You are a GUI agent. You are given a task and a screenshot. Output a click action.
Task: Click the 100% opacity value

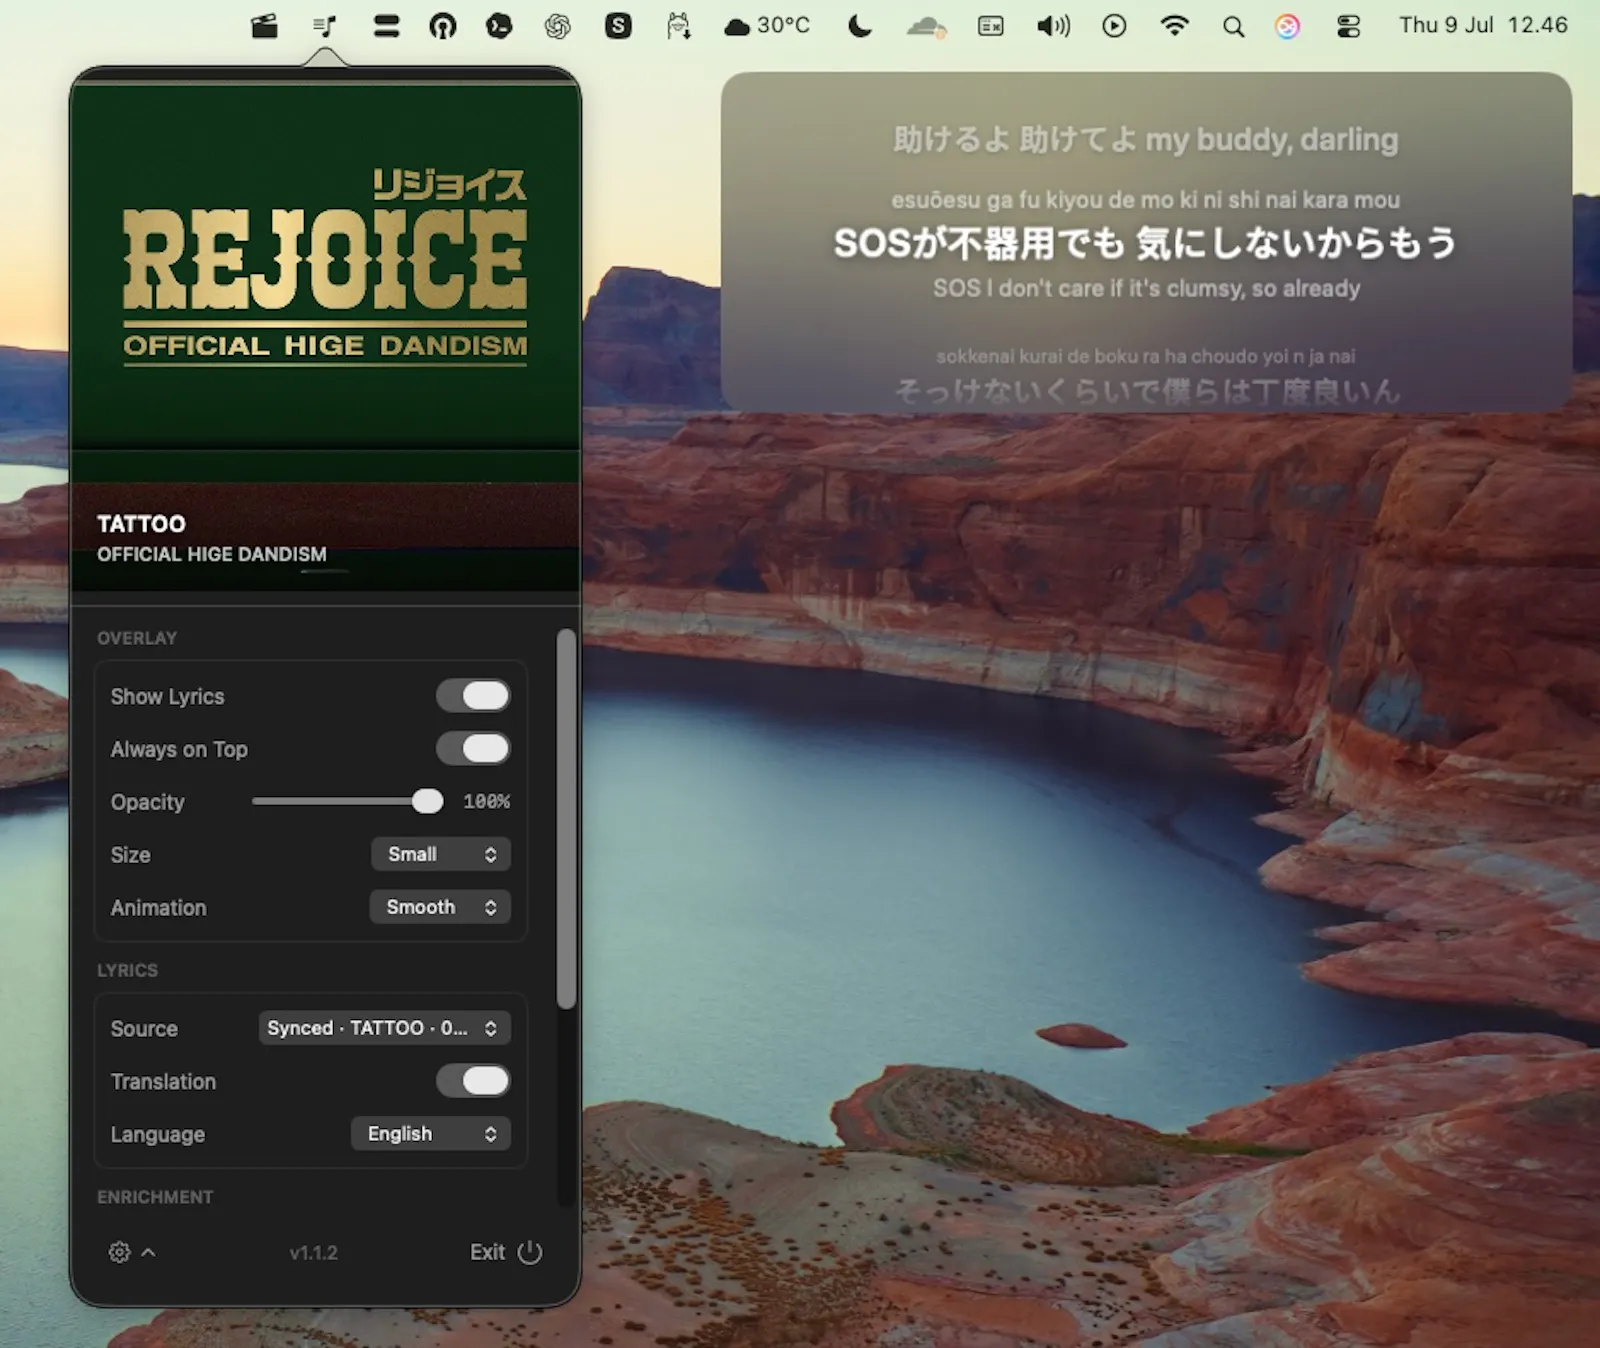[x=486, y=802]
